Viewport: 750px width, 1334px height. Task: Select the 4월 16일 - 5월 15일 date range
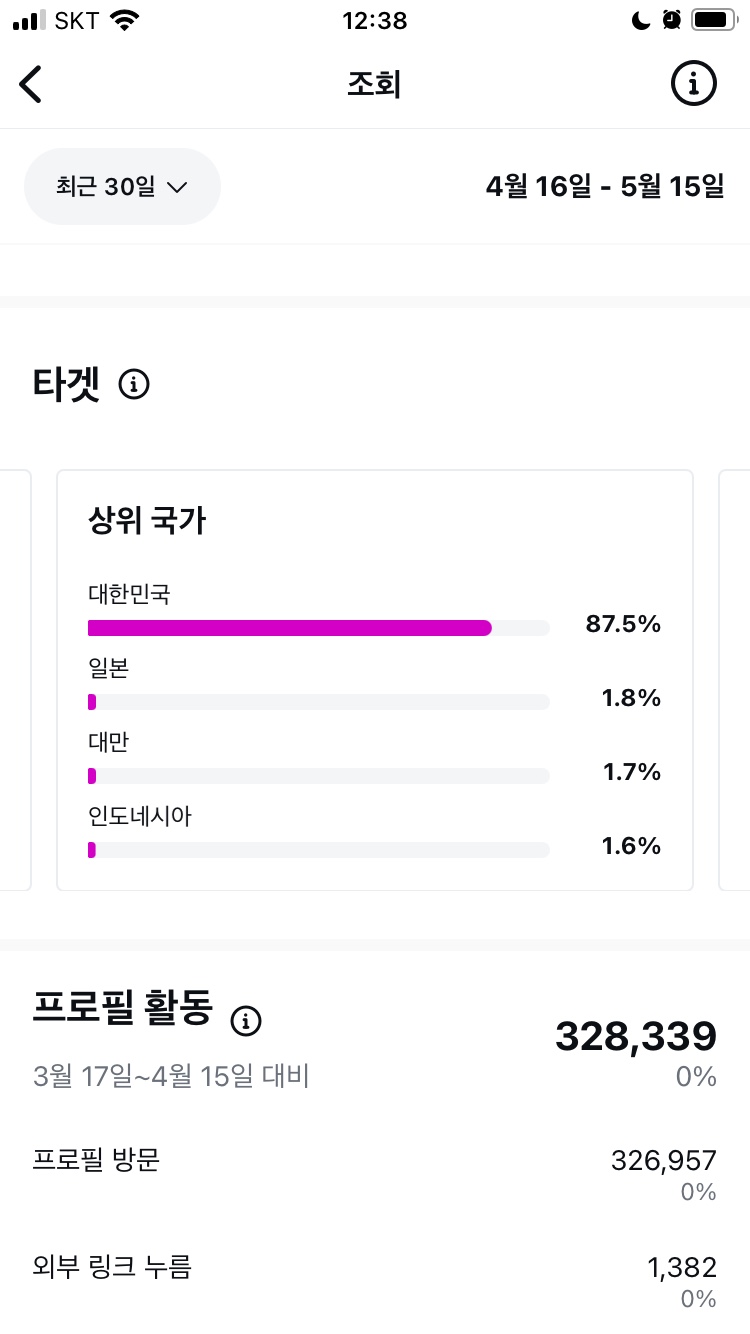click(x=605, y=187)
